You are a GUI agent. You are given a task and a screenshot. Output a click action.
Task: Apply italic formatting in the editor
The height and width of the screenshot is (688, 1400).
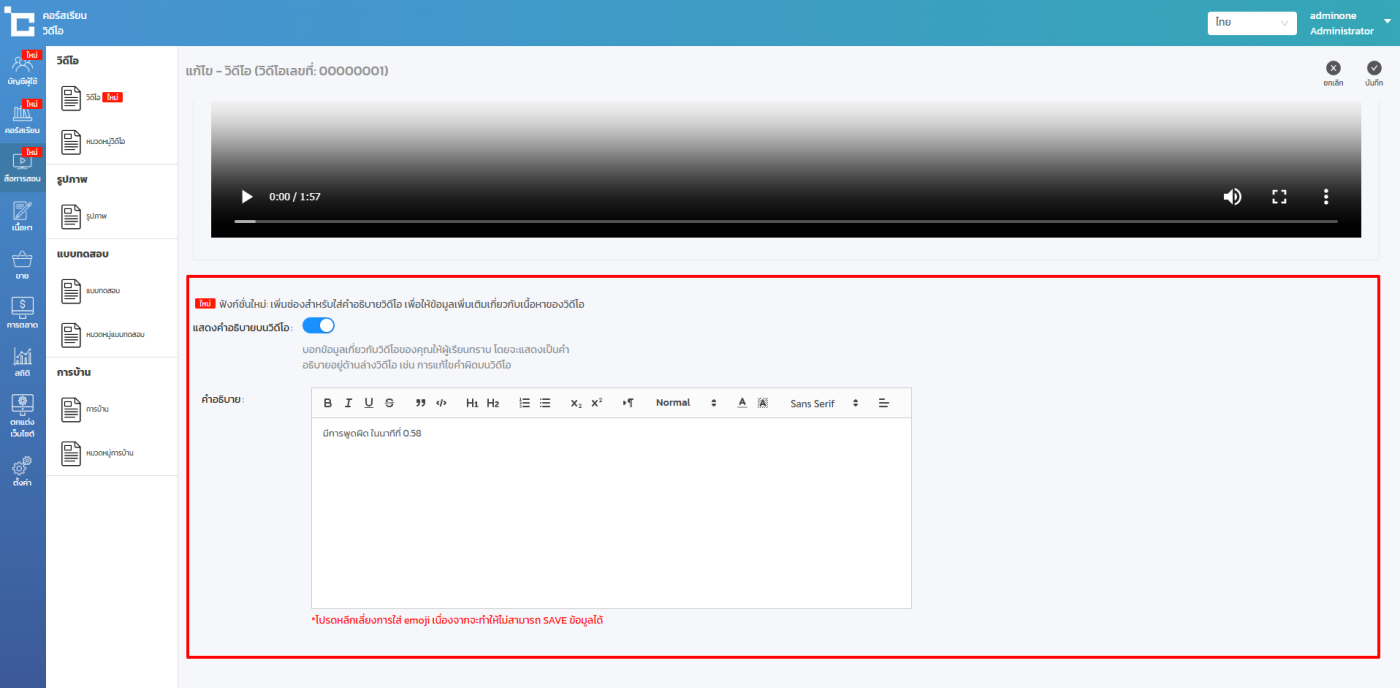[x=348, y=403]
